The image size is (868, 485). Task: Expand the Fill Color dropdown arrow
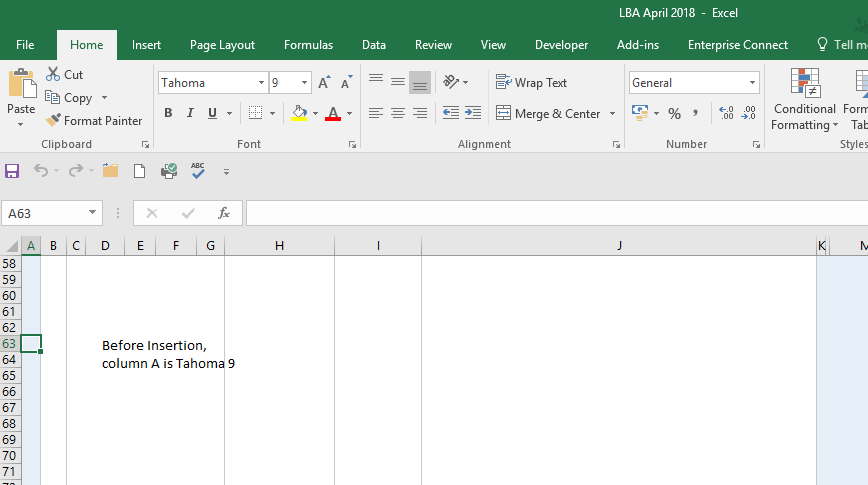click(315, 113)
